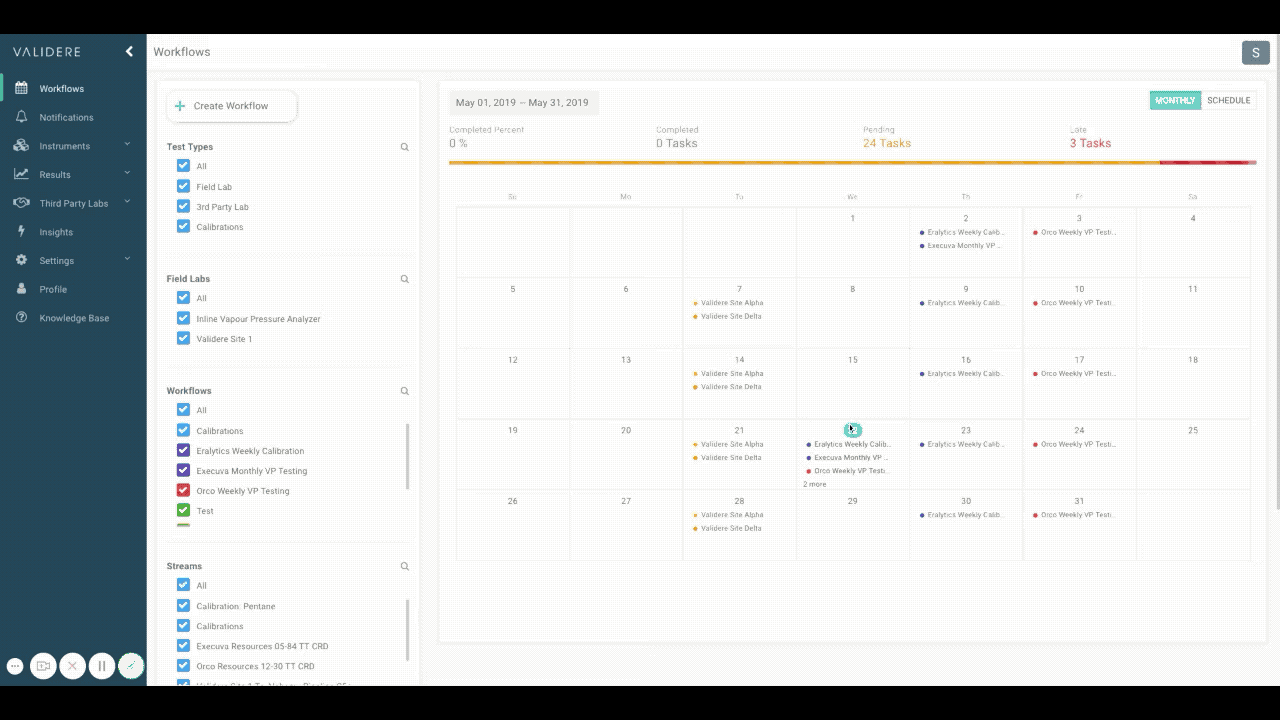Click the Create Workflow button
Screen dimensions: 1280x720
tap(232, 106)
